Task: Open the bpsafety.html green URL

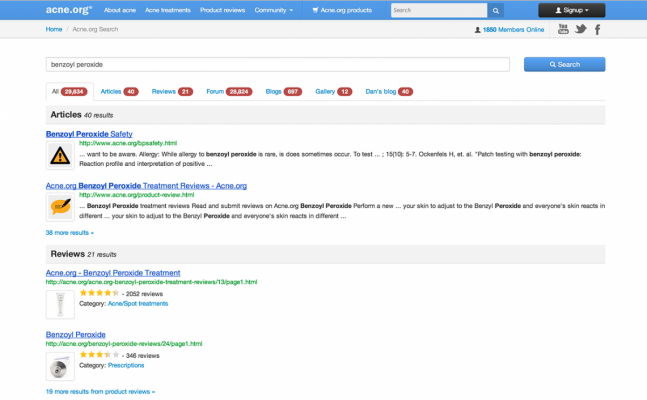Action: tap(128, 143)
